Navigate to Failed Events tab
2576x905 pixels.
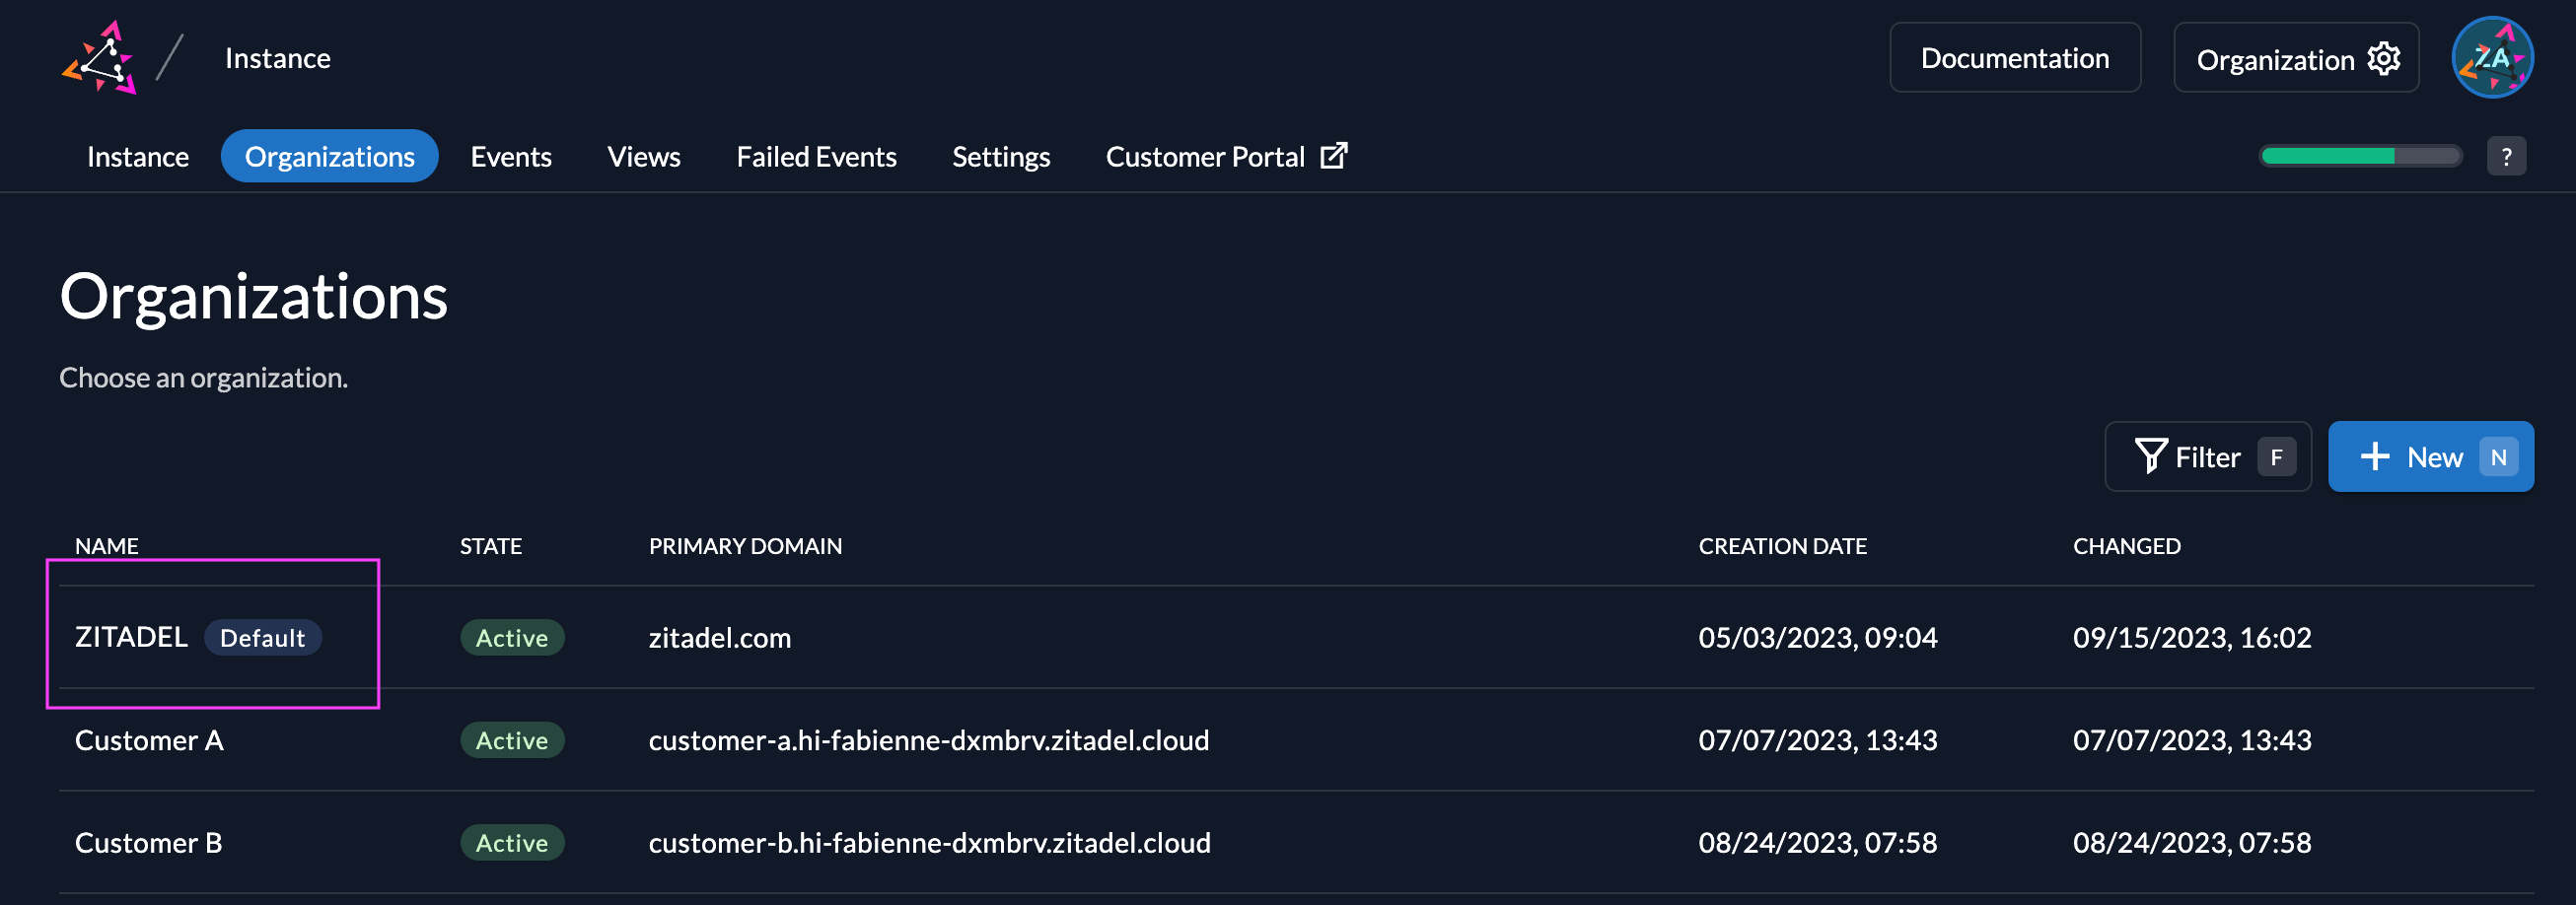815,157
